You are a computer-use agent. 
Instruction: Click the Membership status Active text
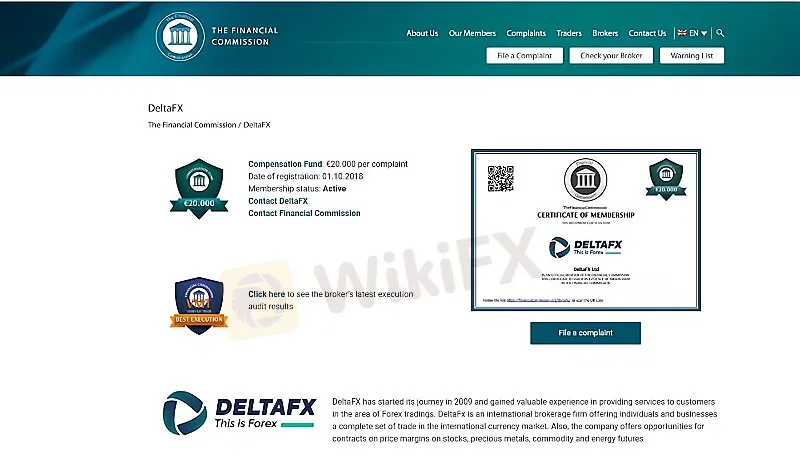point(297,188)
